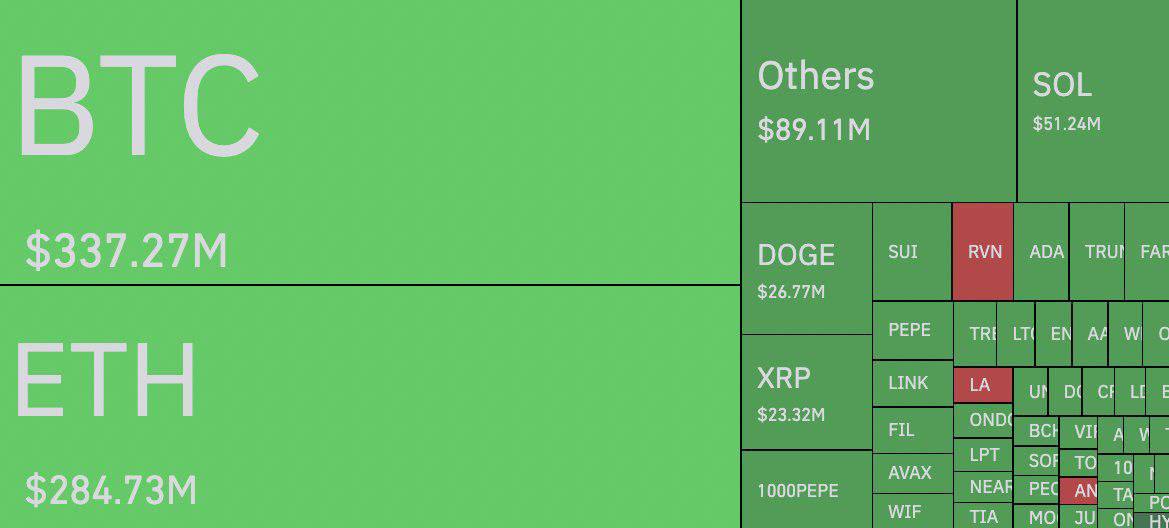Select the DOGE $26.77M tile
1169x528 pixels.
pyautogui.click(x=807, y=268)
